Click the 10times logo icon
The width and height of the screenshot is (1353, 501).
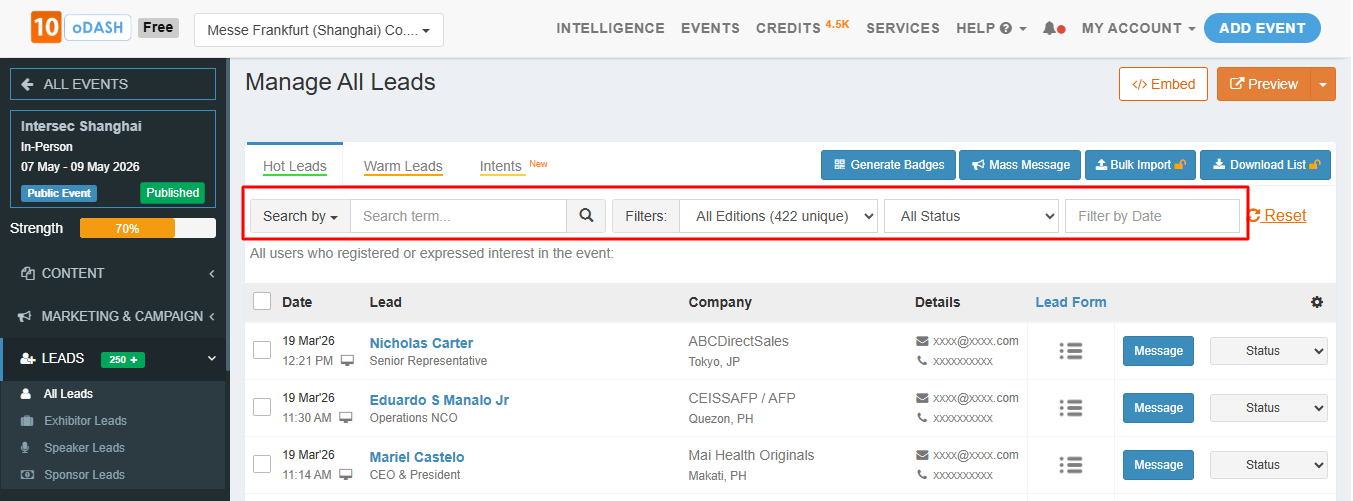43,28
